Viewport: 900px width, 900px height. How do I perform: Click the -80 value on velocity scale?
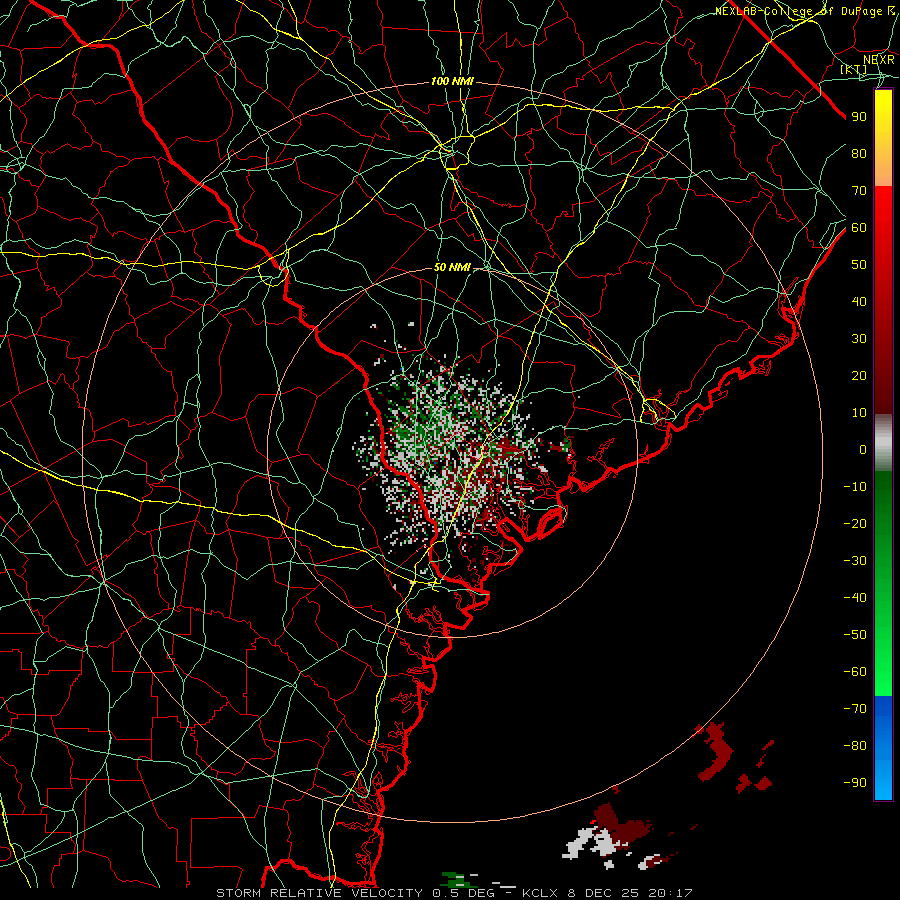pos(855,746)
